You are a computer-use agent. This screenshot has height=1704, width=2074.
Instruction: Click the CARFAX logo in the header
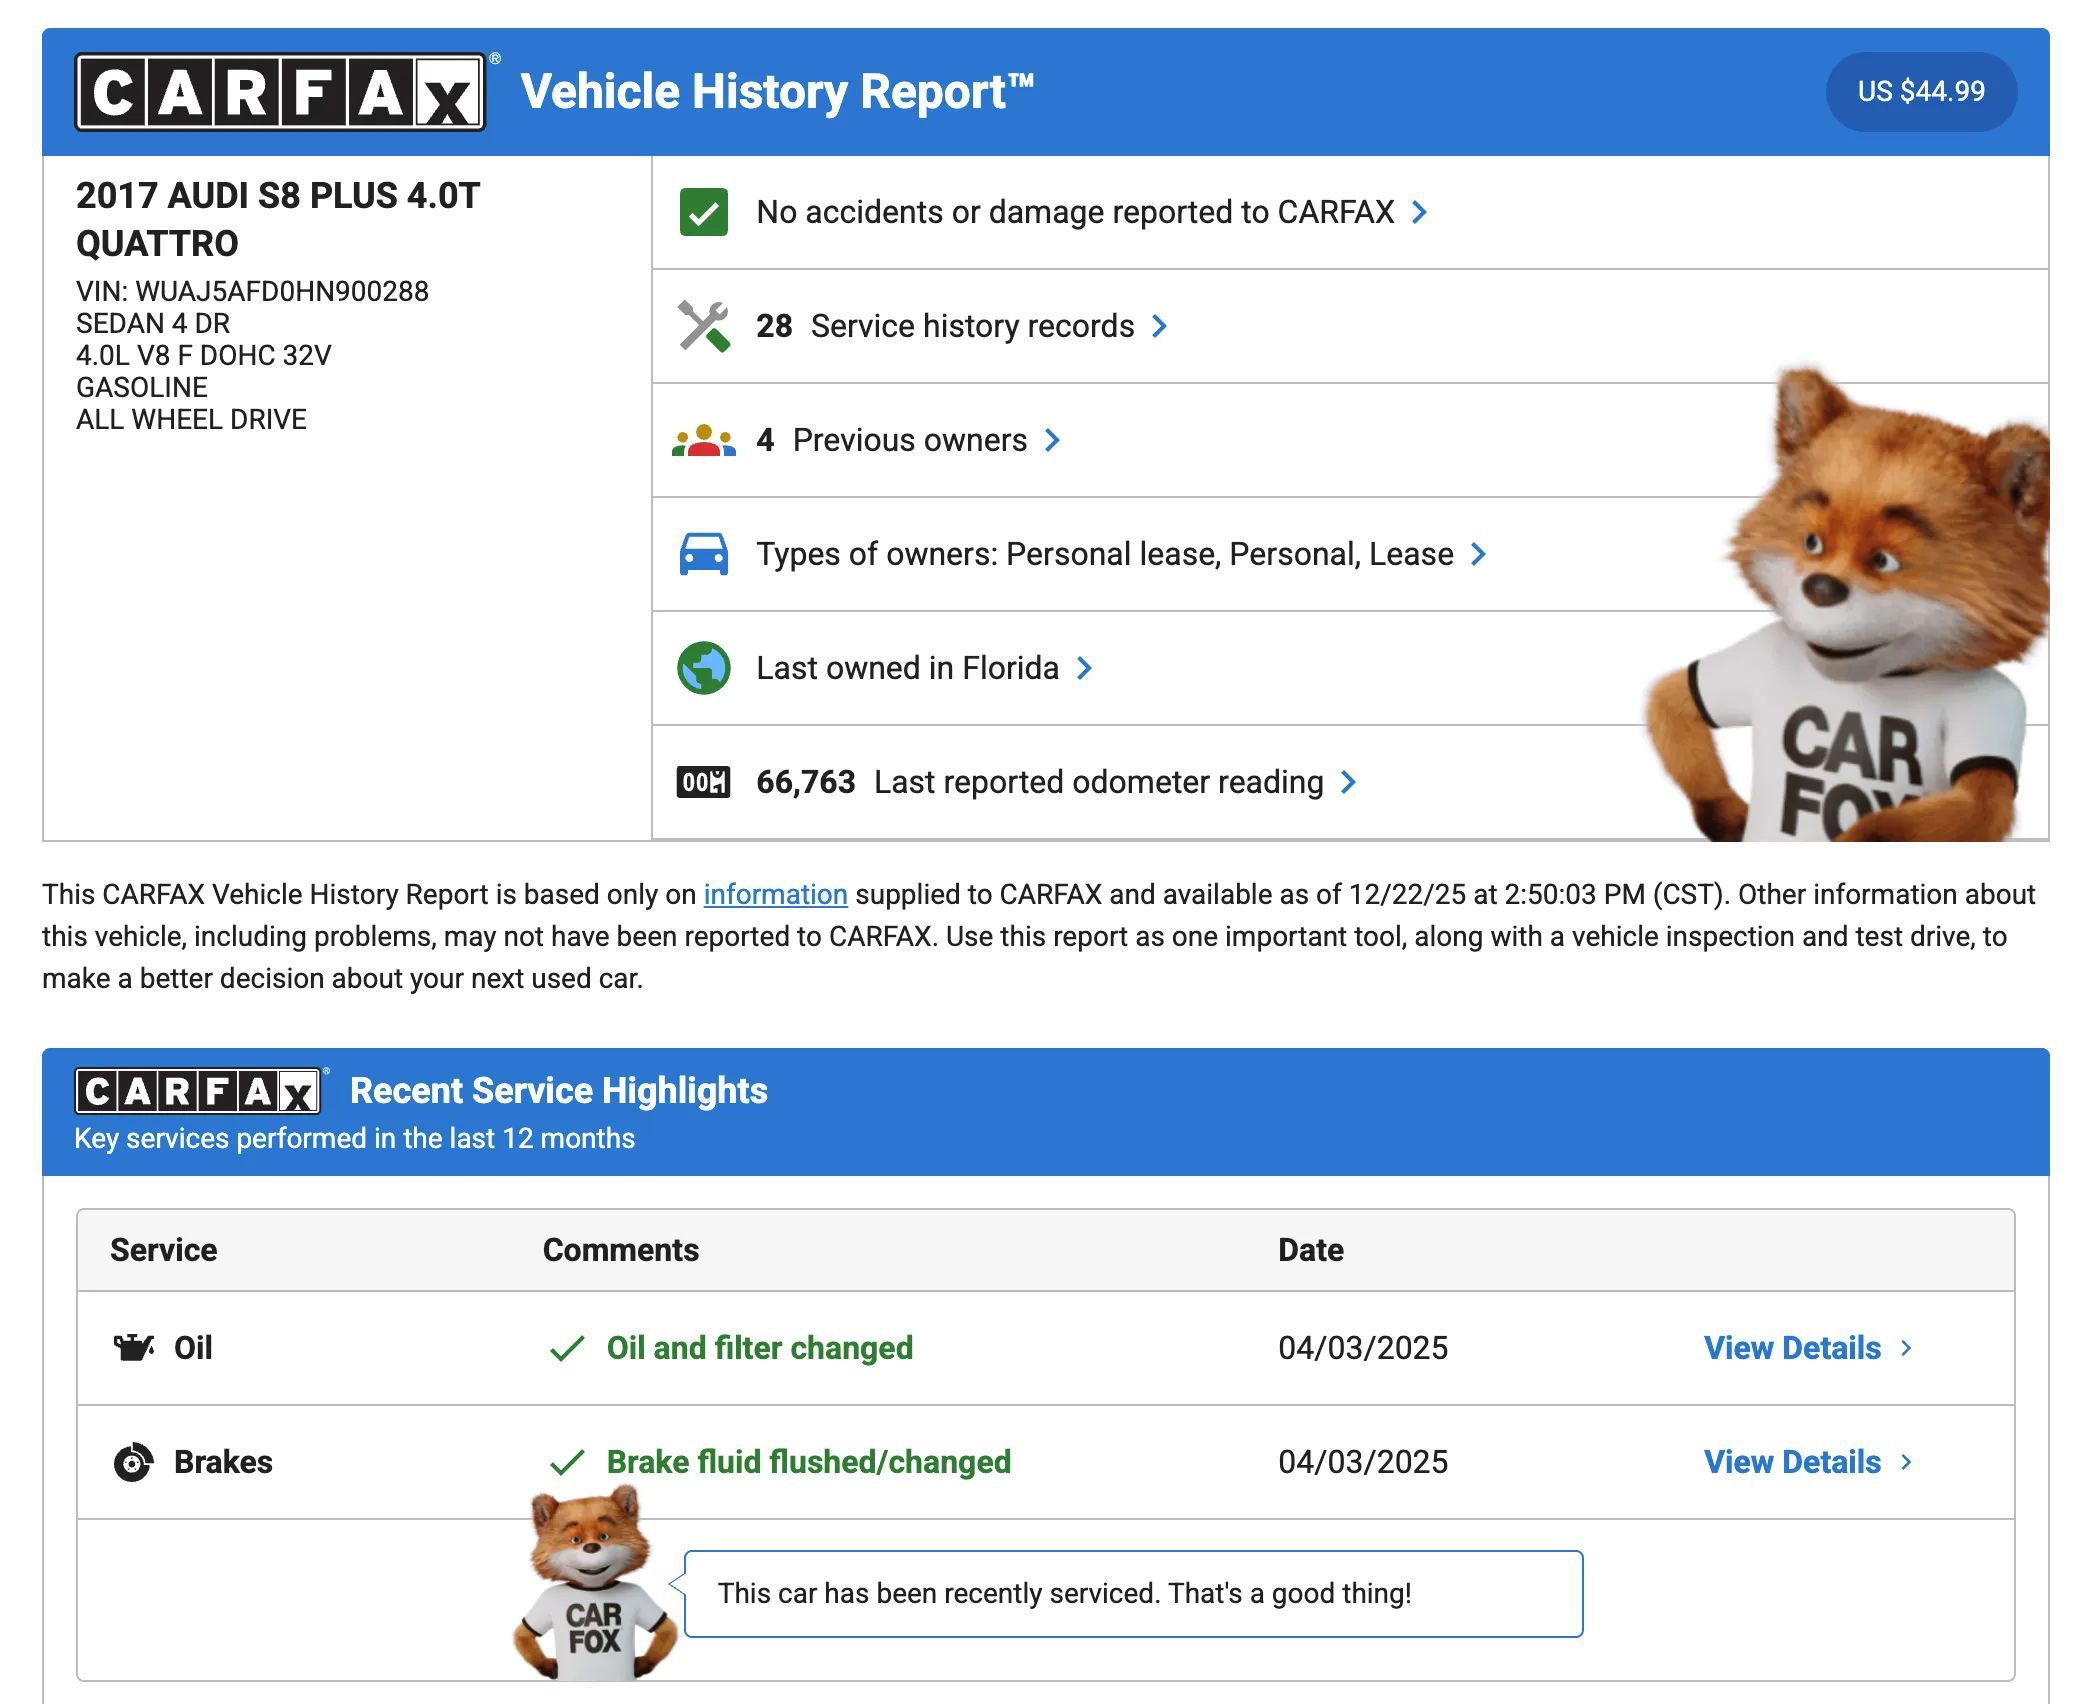coord(280,92)
